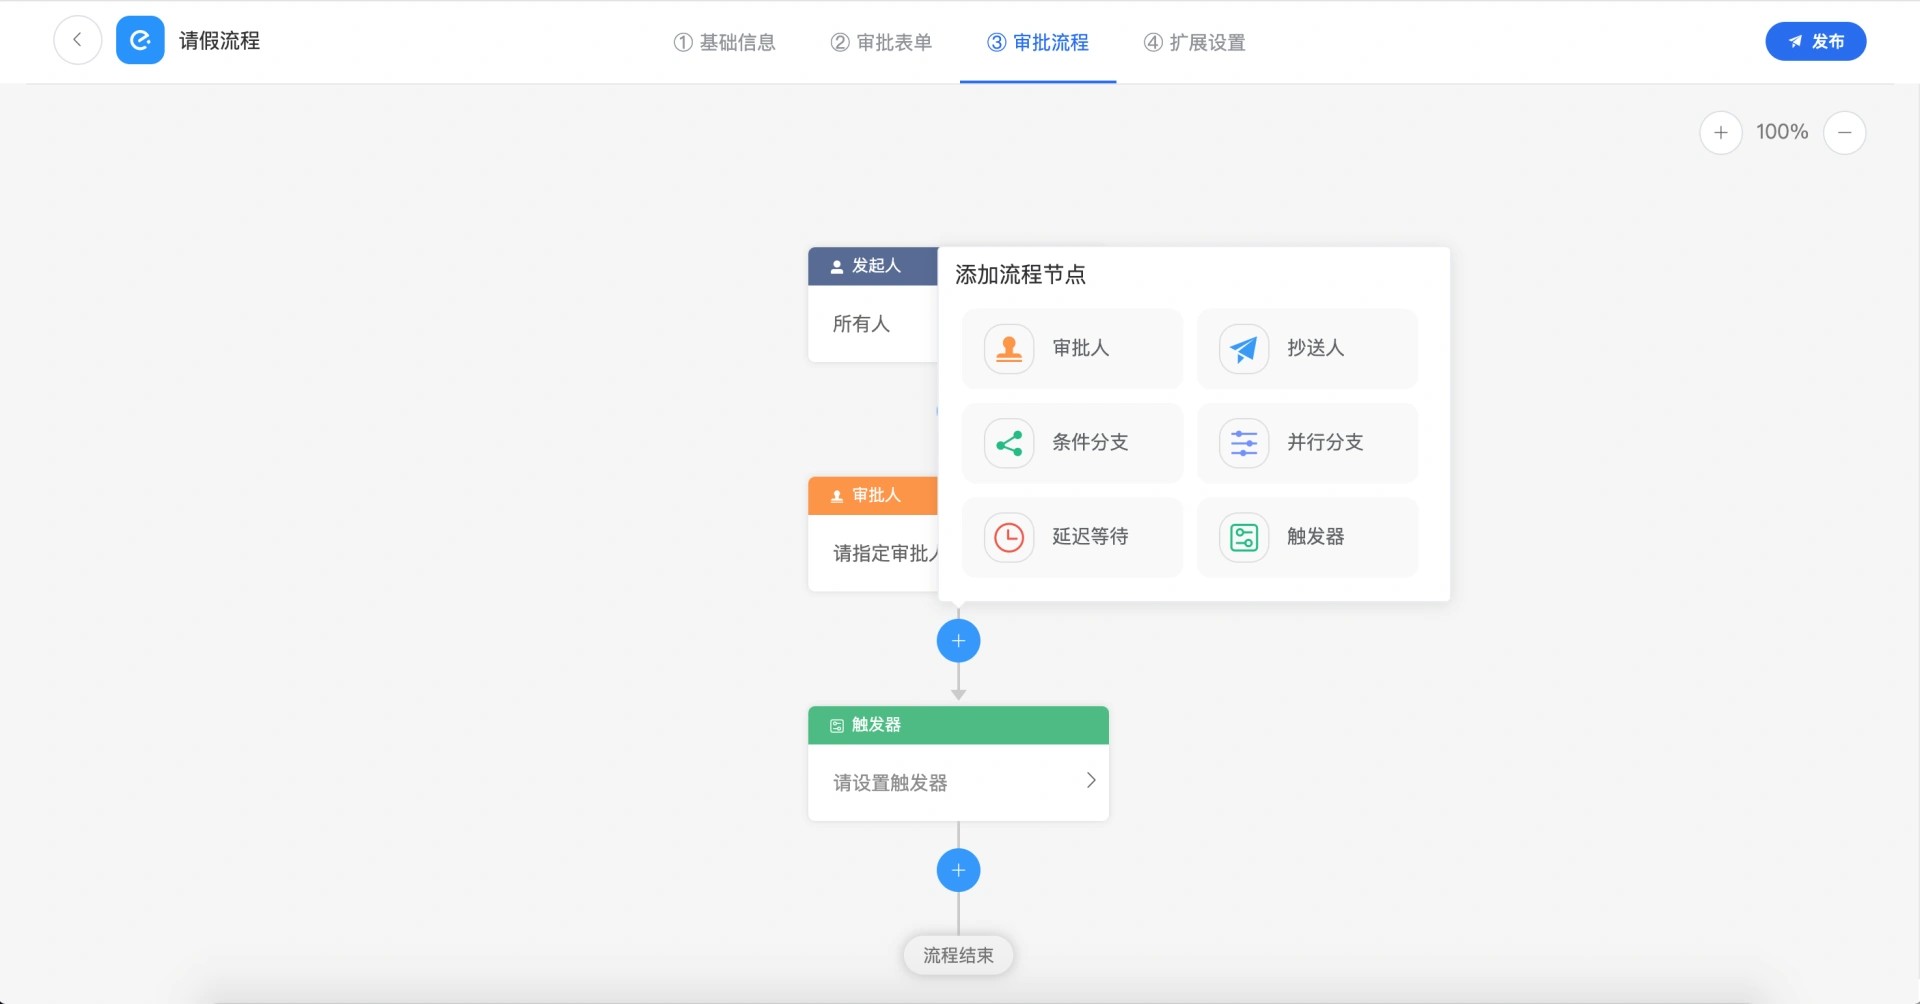Viewport: 1920px width, 1004px height.
Task: Select the 延迟等待 clock icon
Action: 1009,537
